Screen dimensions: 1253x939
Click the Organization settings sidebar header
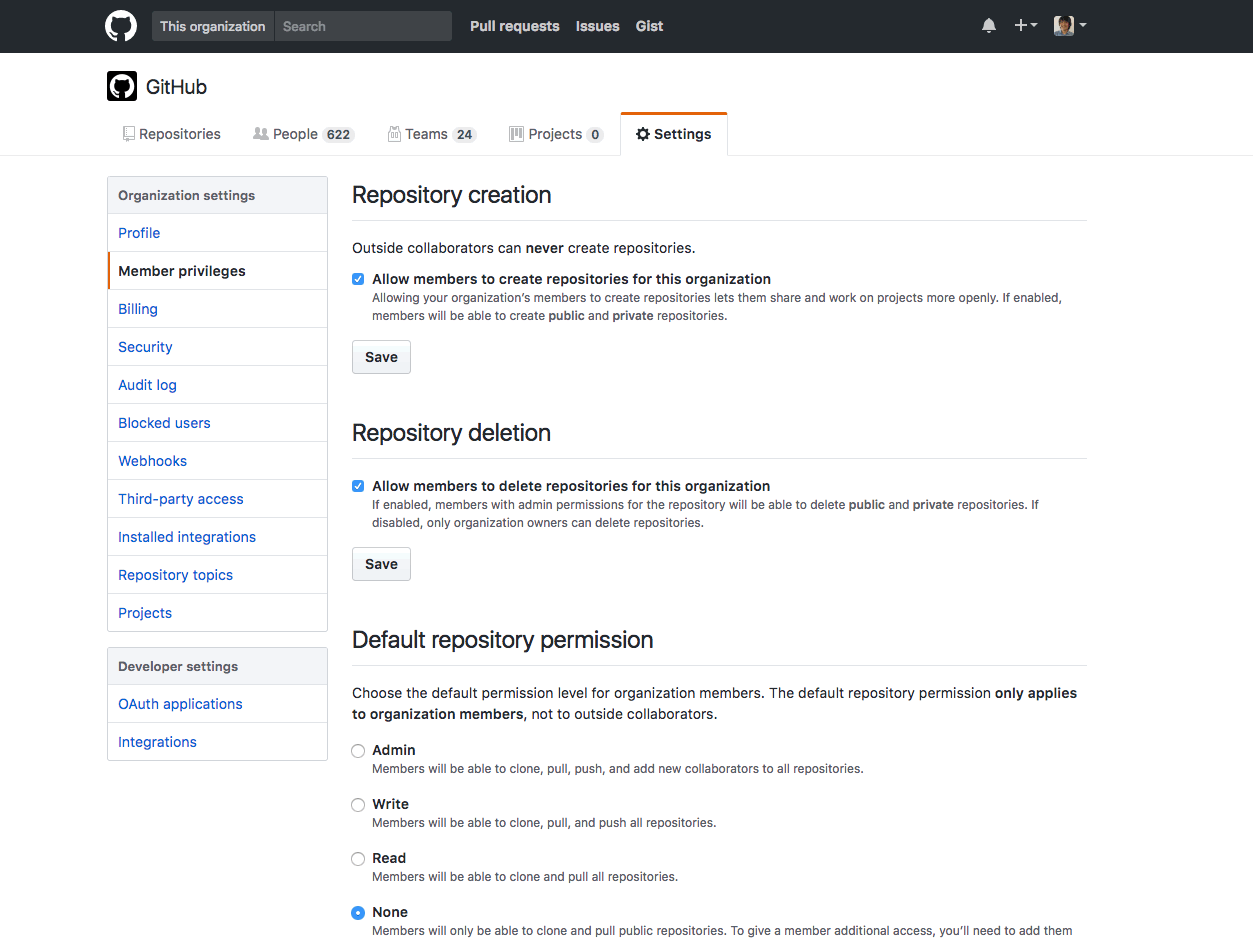[x=217, y=195]
